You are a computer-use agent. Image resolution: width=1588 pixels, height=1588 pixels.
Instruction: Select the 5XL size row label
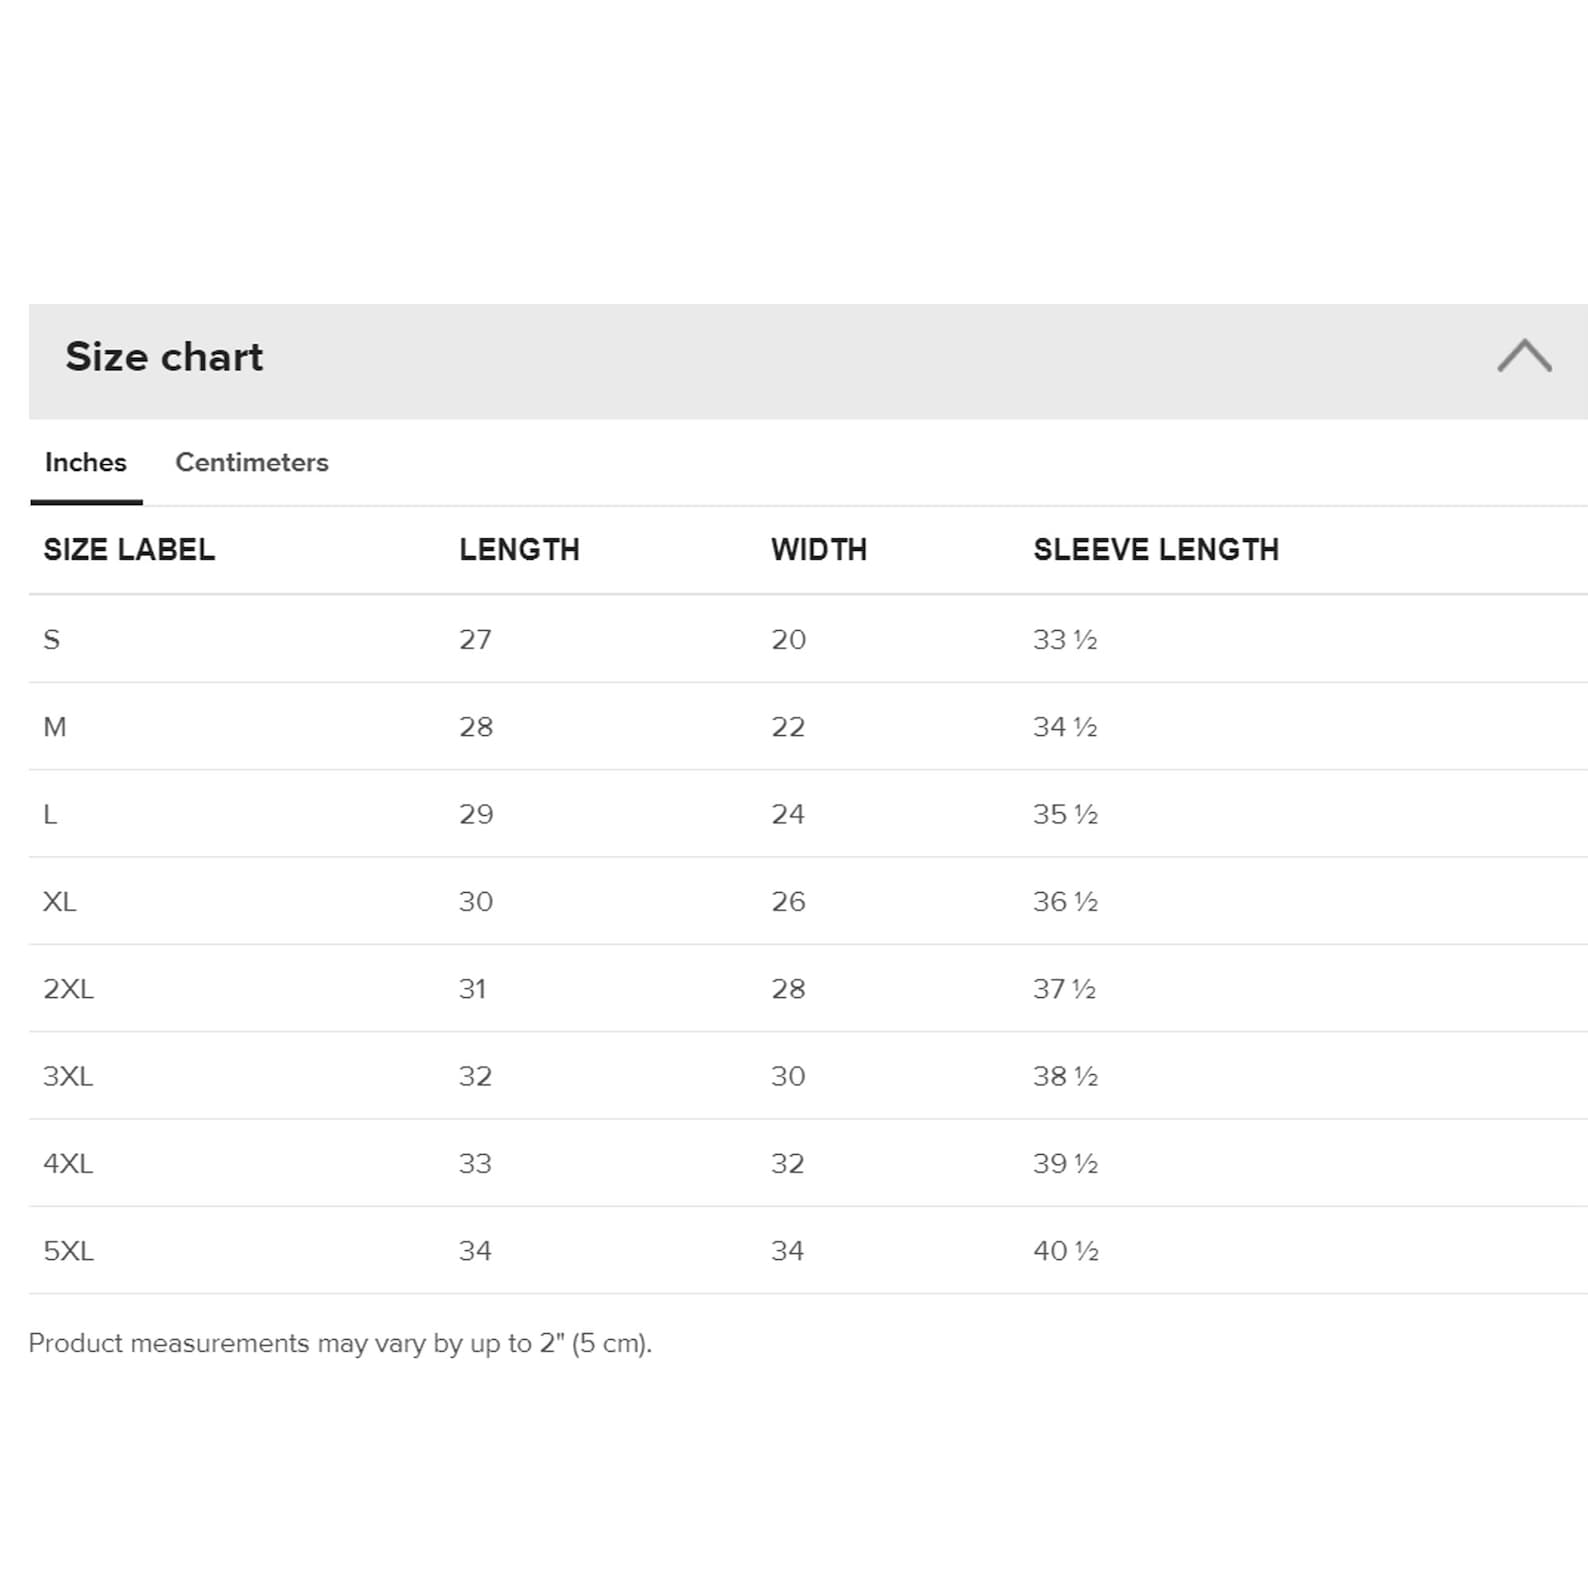click(68, 1251)
